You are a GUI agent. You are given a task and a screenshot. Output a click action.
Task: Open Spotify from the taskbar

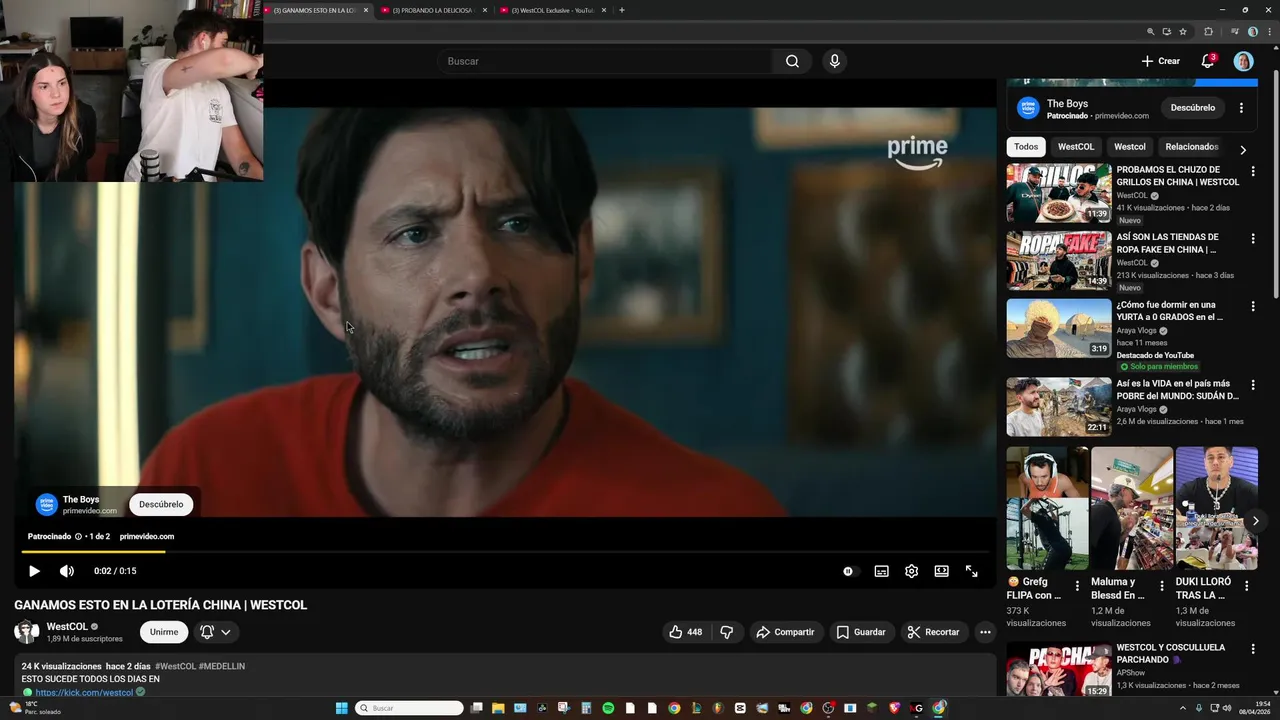click(x=608, y=708)
